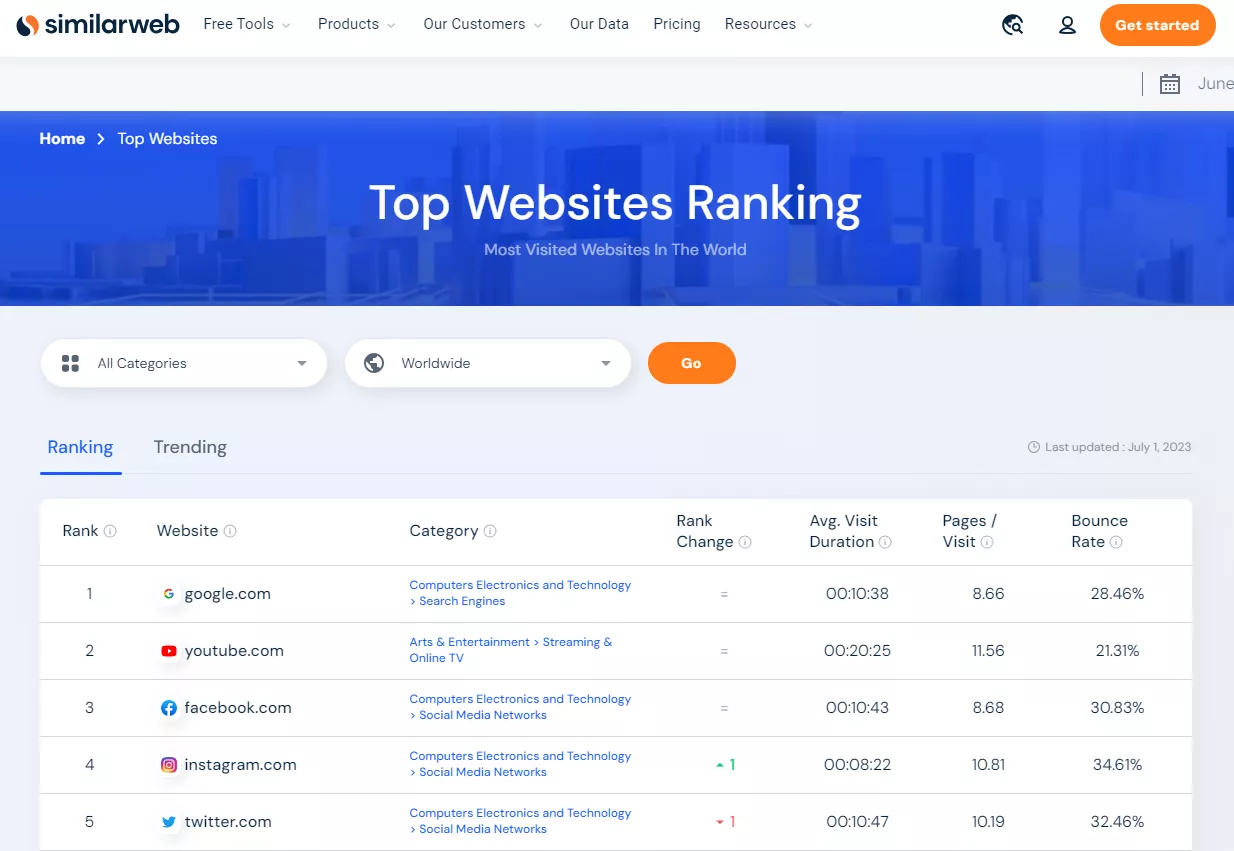This screenshot has height=851, width=1234.
Task: Click twitter.com's pages per visit 10.19
Action: [x=988, y=822]
